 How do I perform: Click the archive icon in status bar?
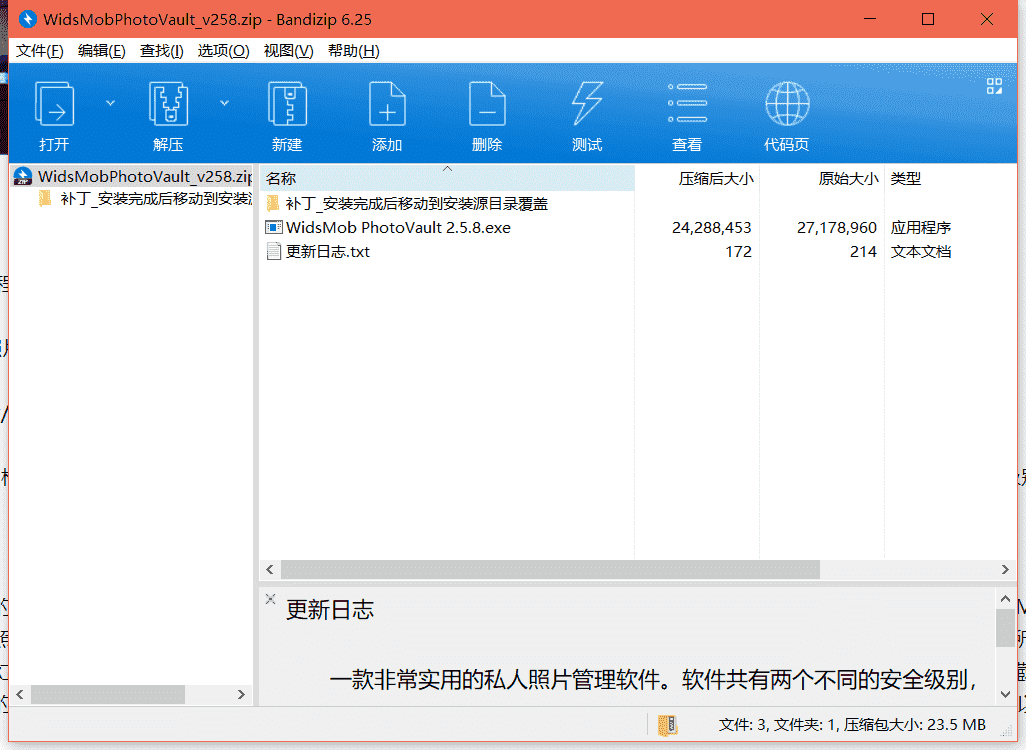[667, 724]
